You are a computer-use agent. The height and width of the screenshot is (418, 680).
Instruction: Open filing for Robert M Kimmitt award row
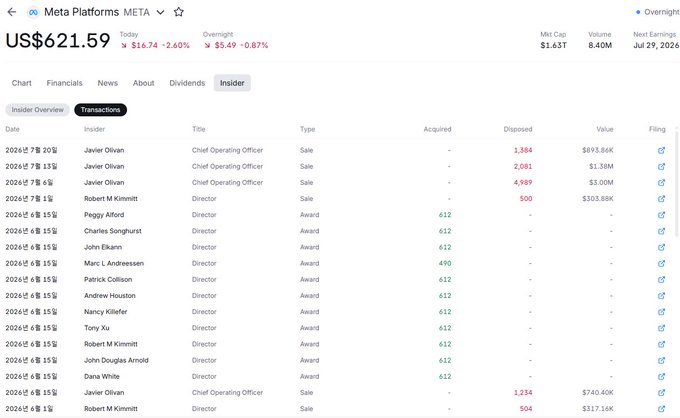(x=661, y=344)
